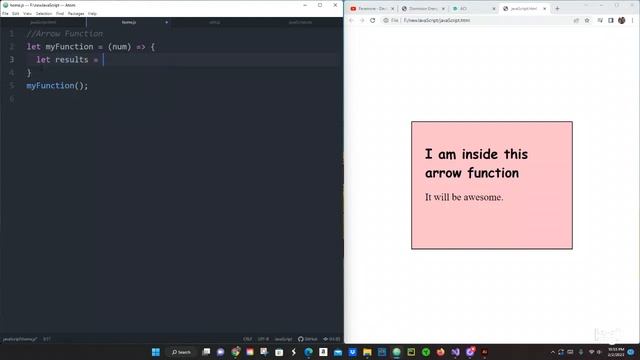Open the Help menu in Atom
The width and height of the screenshot is (640, 360).
pyautogui.click(x=93, y=13)
